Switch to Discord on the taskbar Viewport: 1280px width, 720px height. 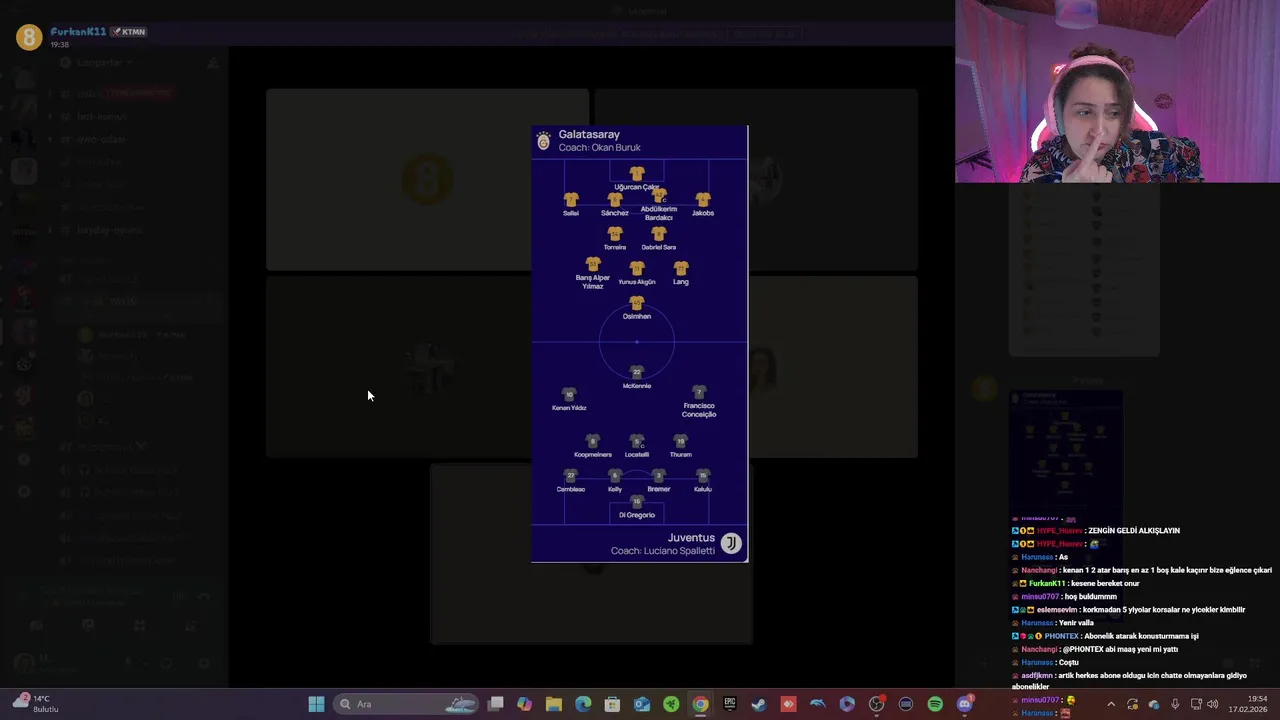(964, 704)
